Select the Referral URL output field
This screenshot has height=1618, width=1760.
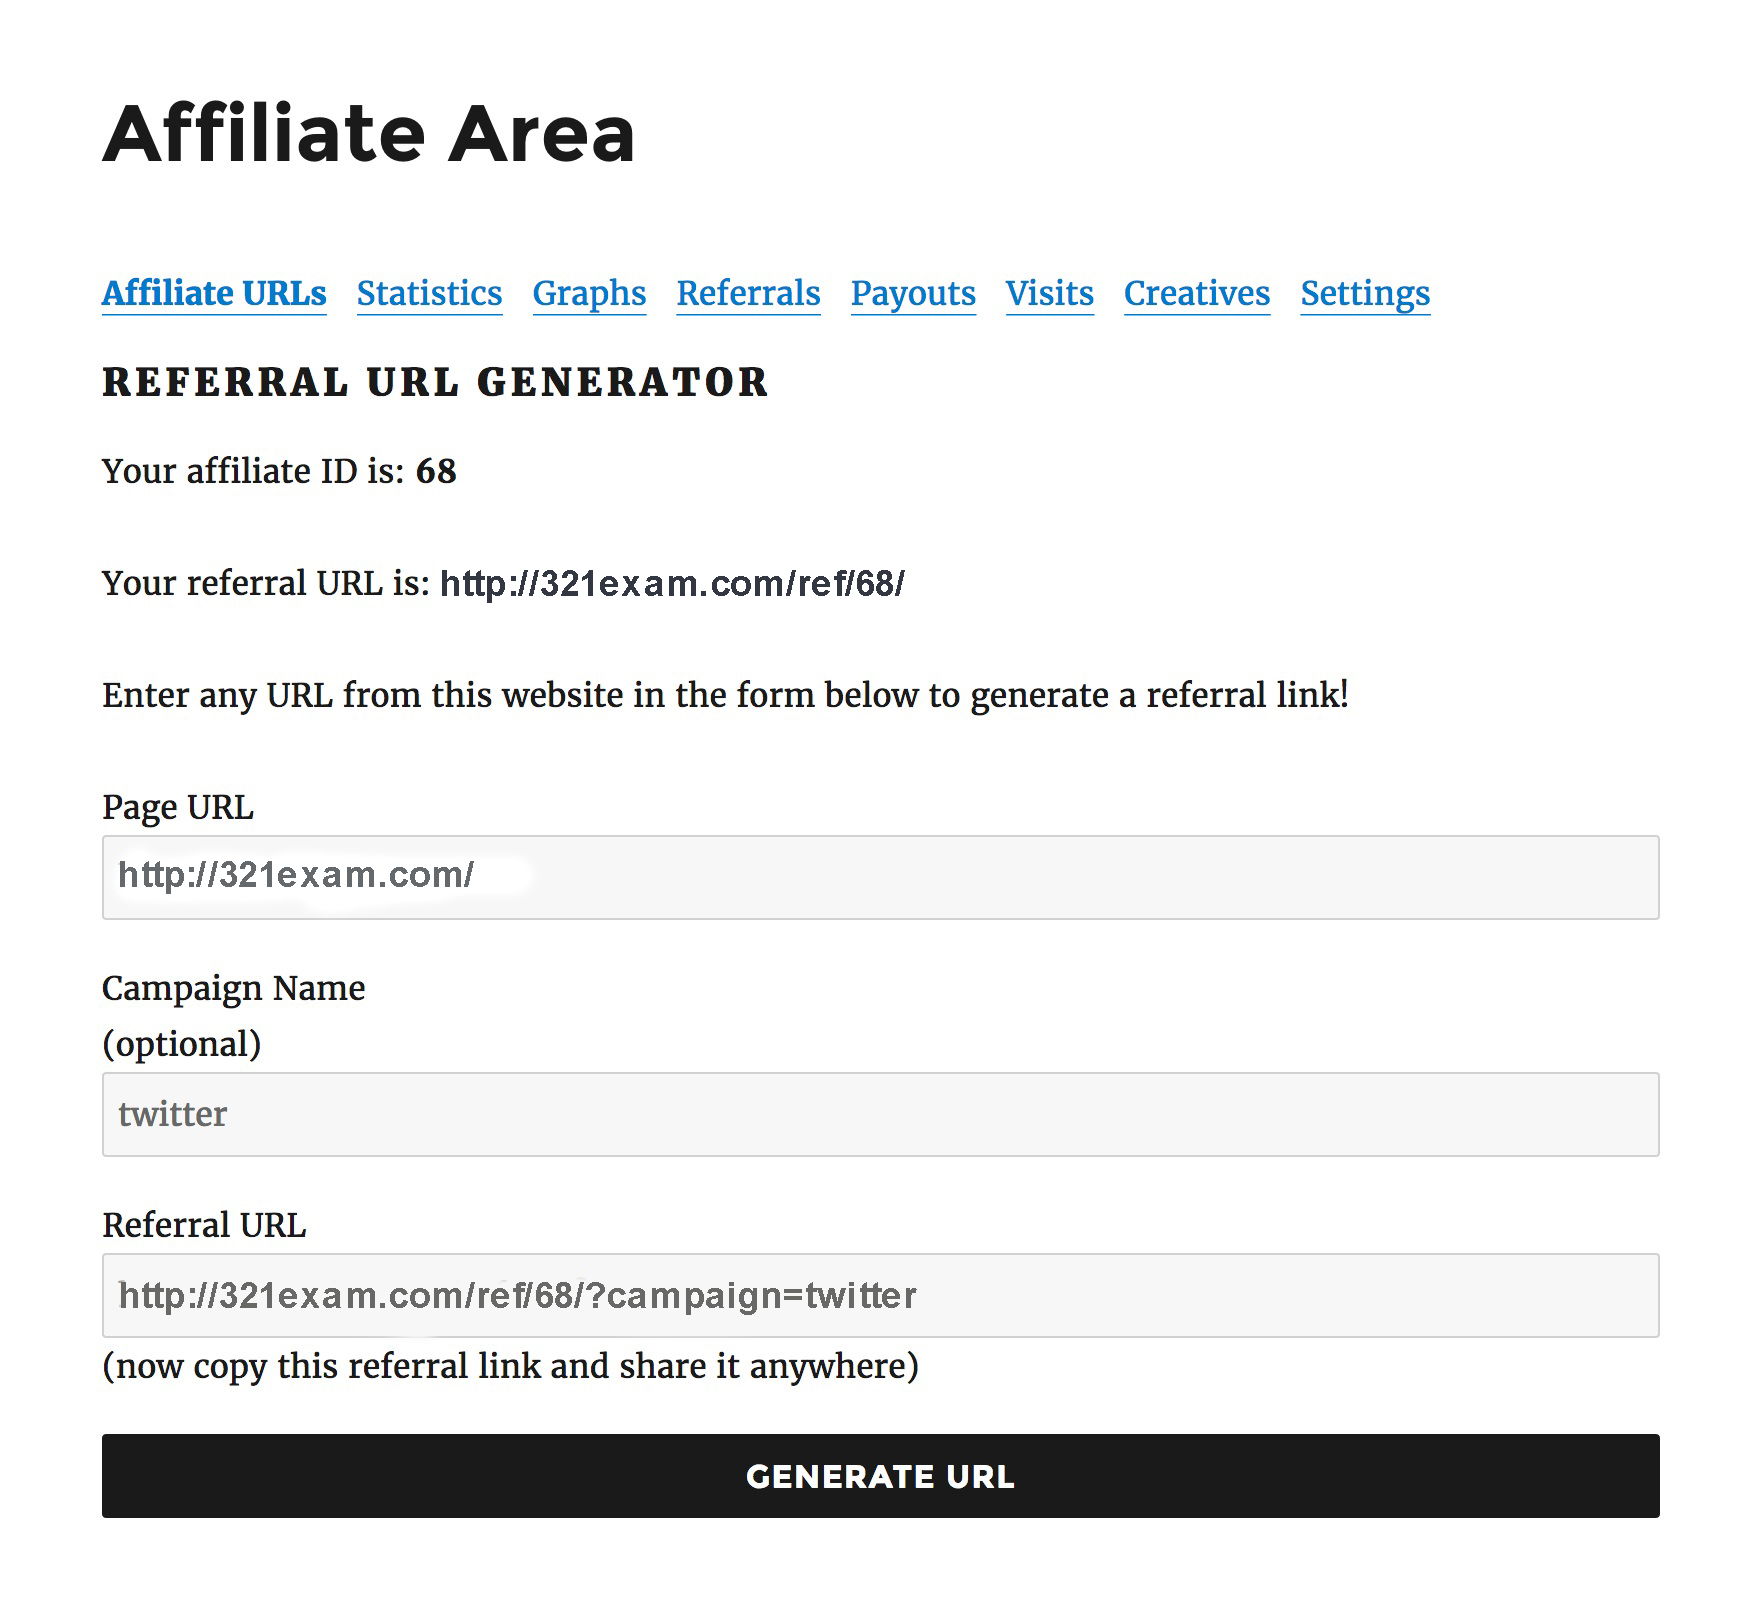pyautogui.click(x=880, y=1295)
